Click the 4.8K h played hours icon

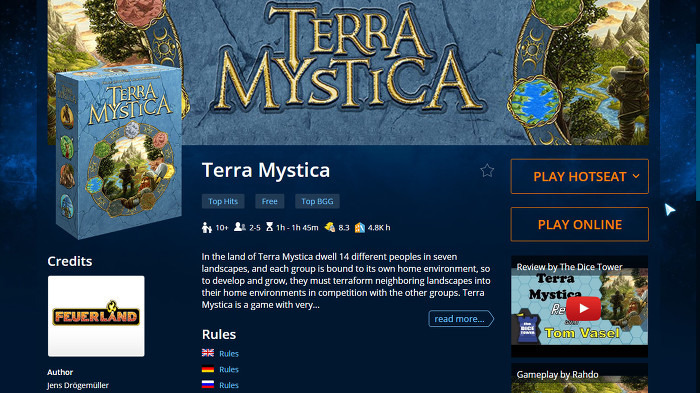point(359,227)
